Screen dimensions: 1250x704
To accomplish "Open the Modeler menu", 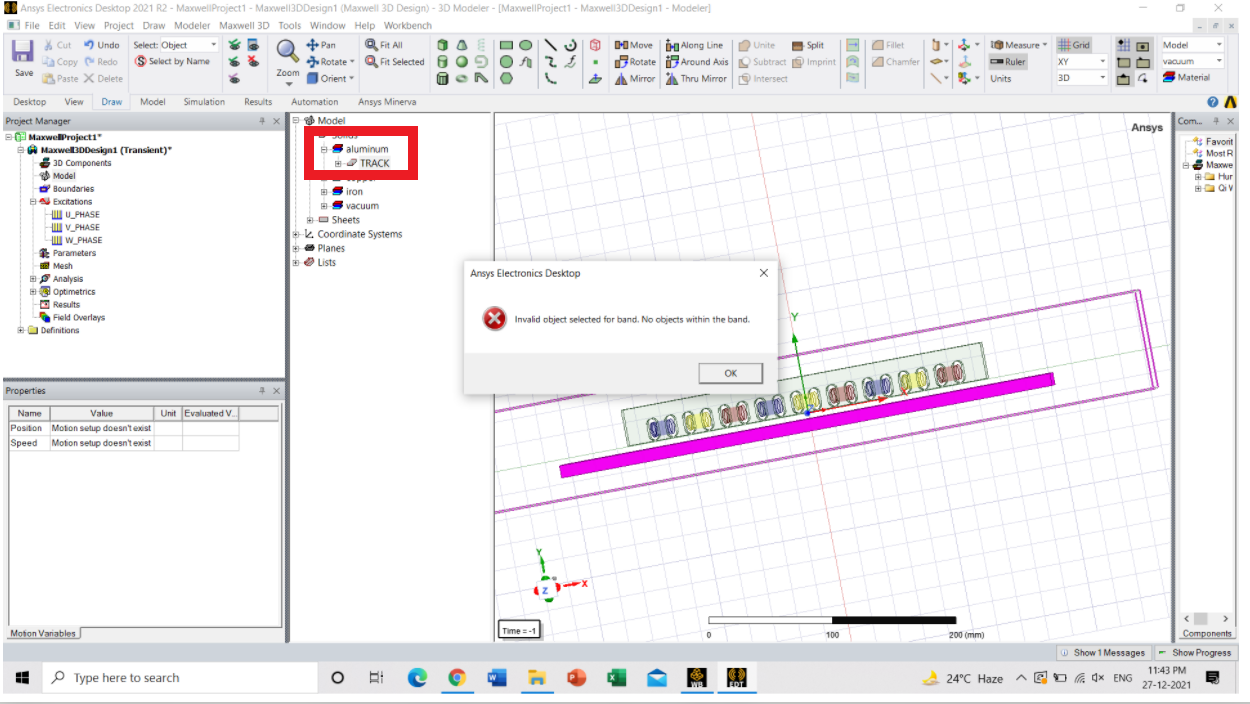I will coord(192,25).
